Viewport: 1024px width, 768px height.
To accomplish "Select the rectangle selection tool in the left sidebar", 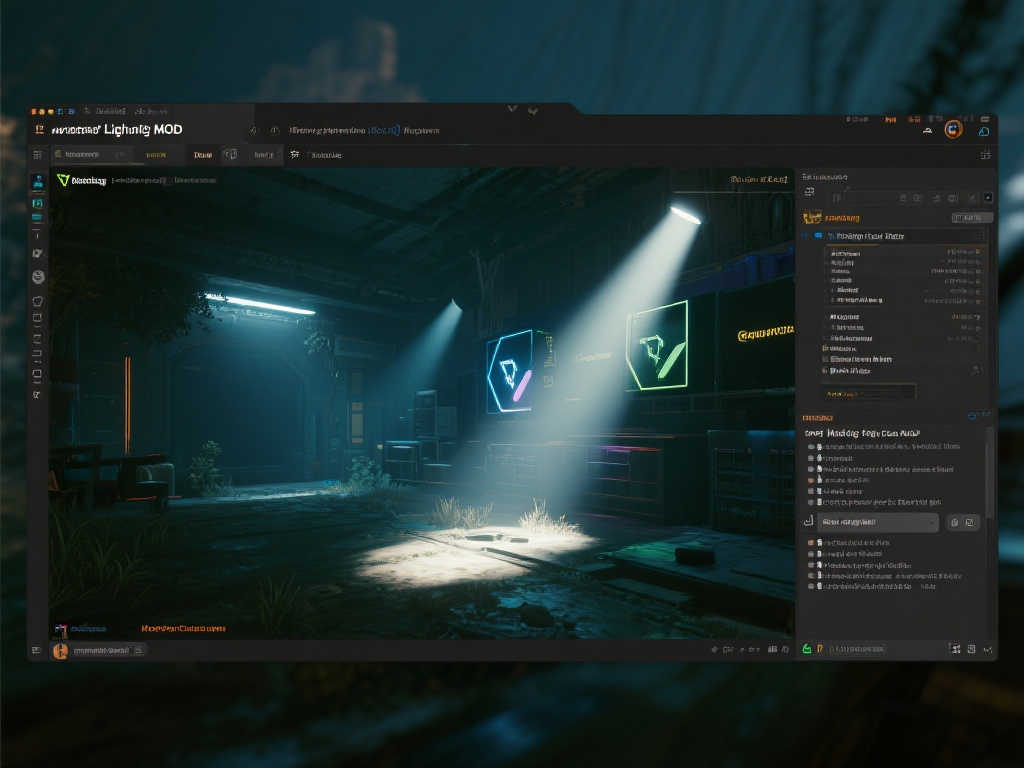I will tap(38, 318).
